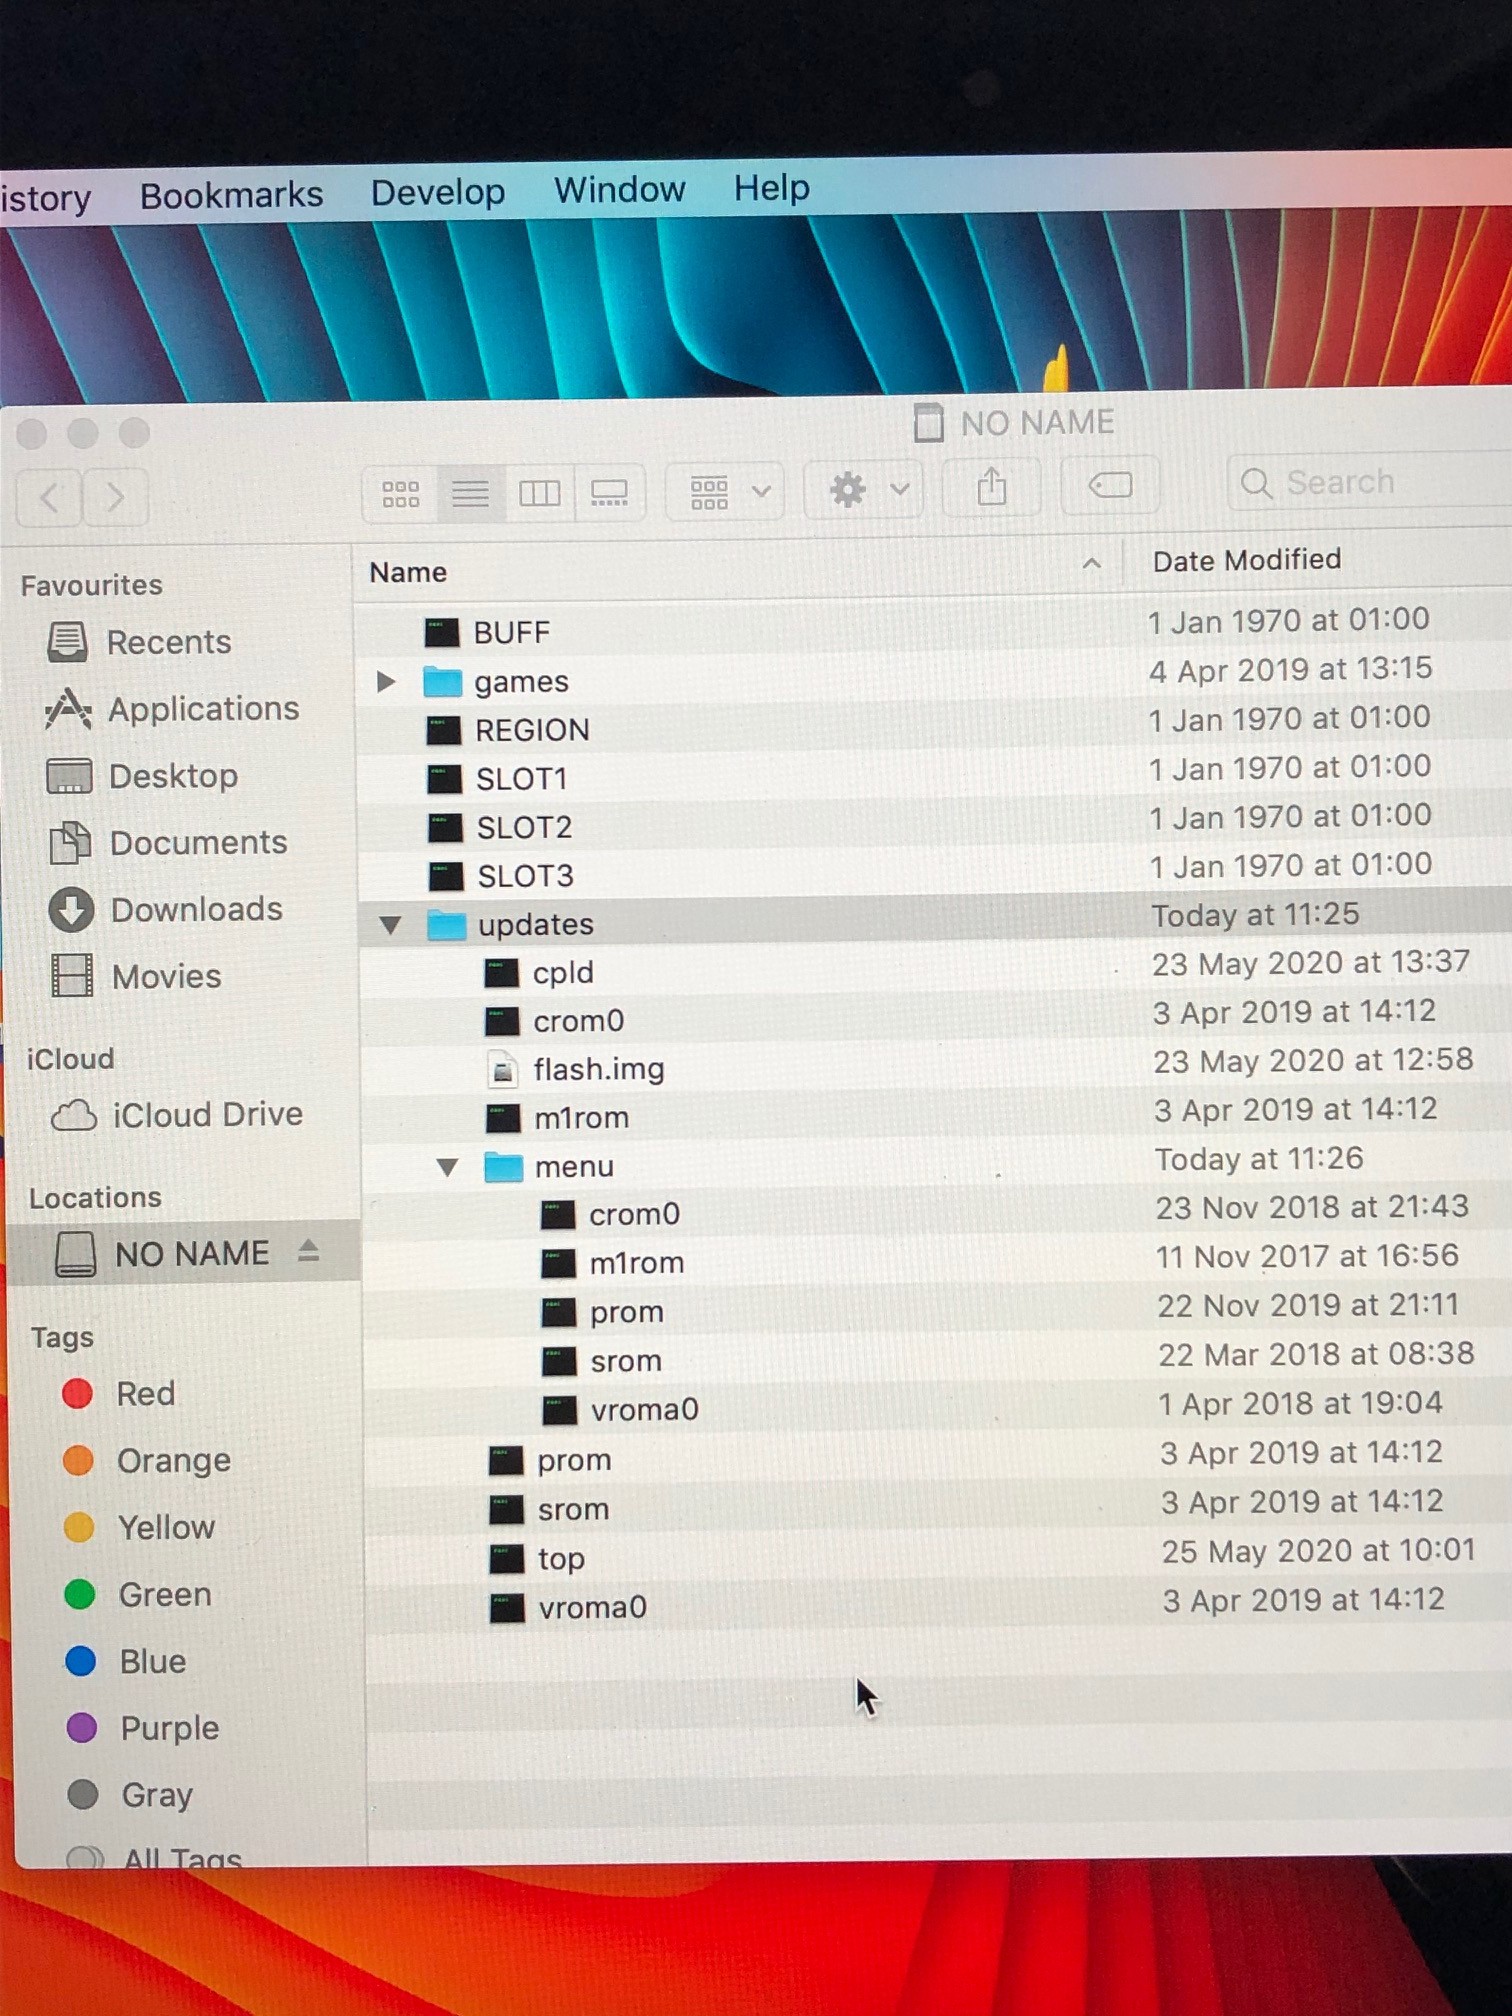Viewport: 1512px width, 2016px height.
Task: Go back with the left arrow button
Action: point(49,496)
